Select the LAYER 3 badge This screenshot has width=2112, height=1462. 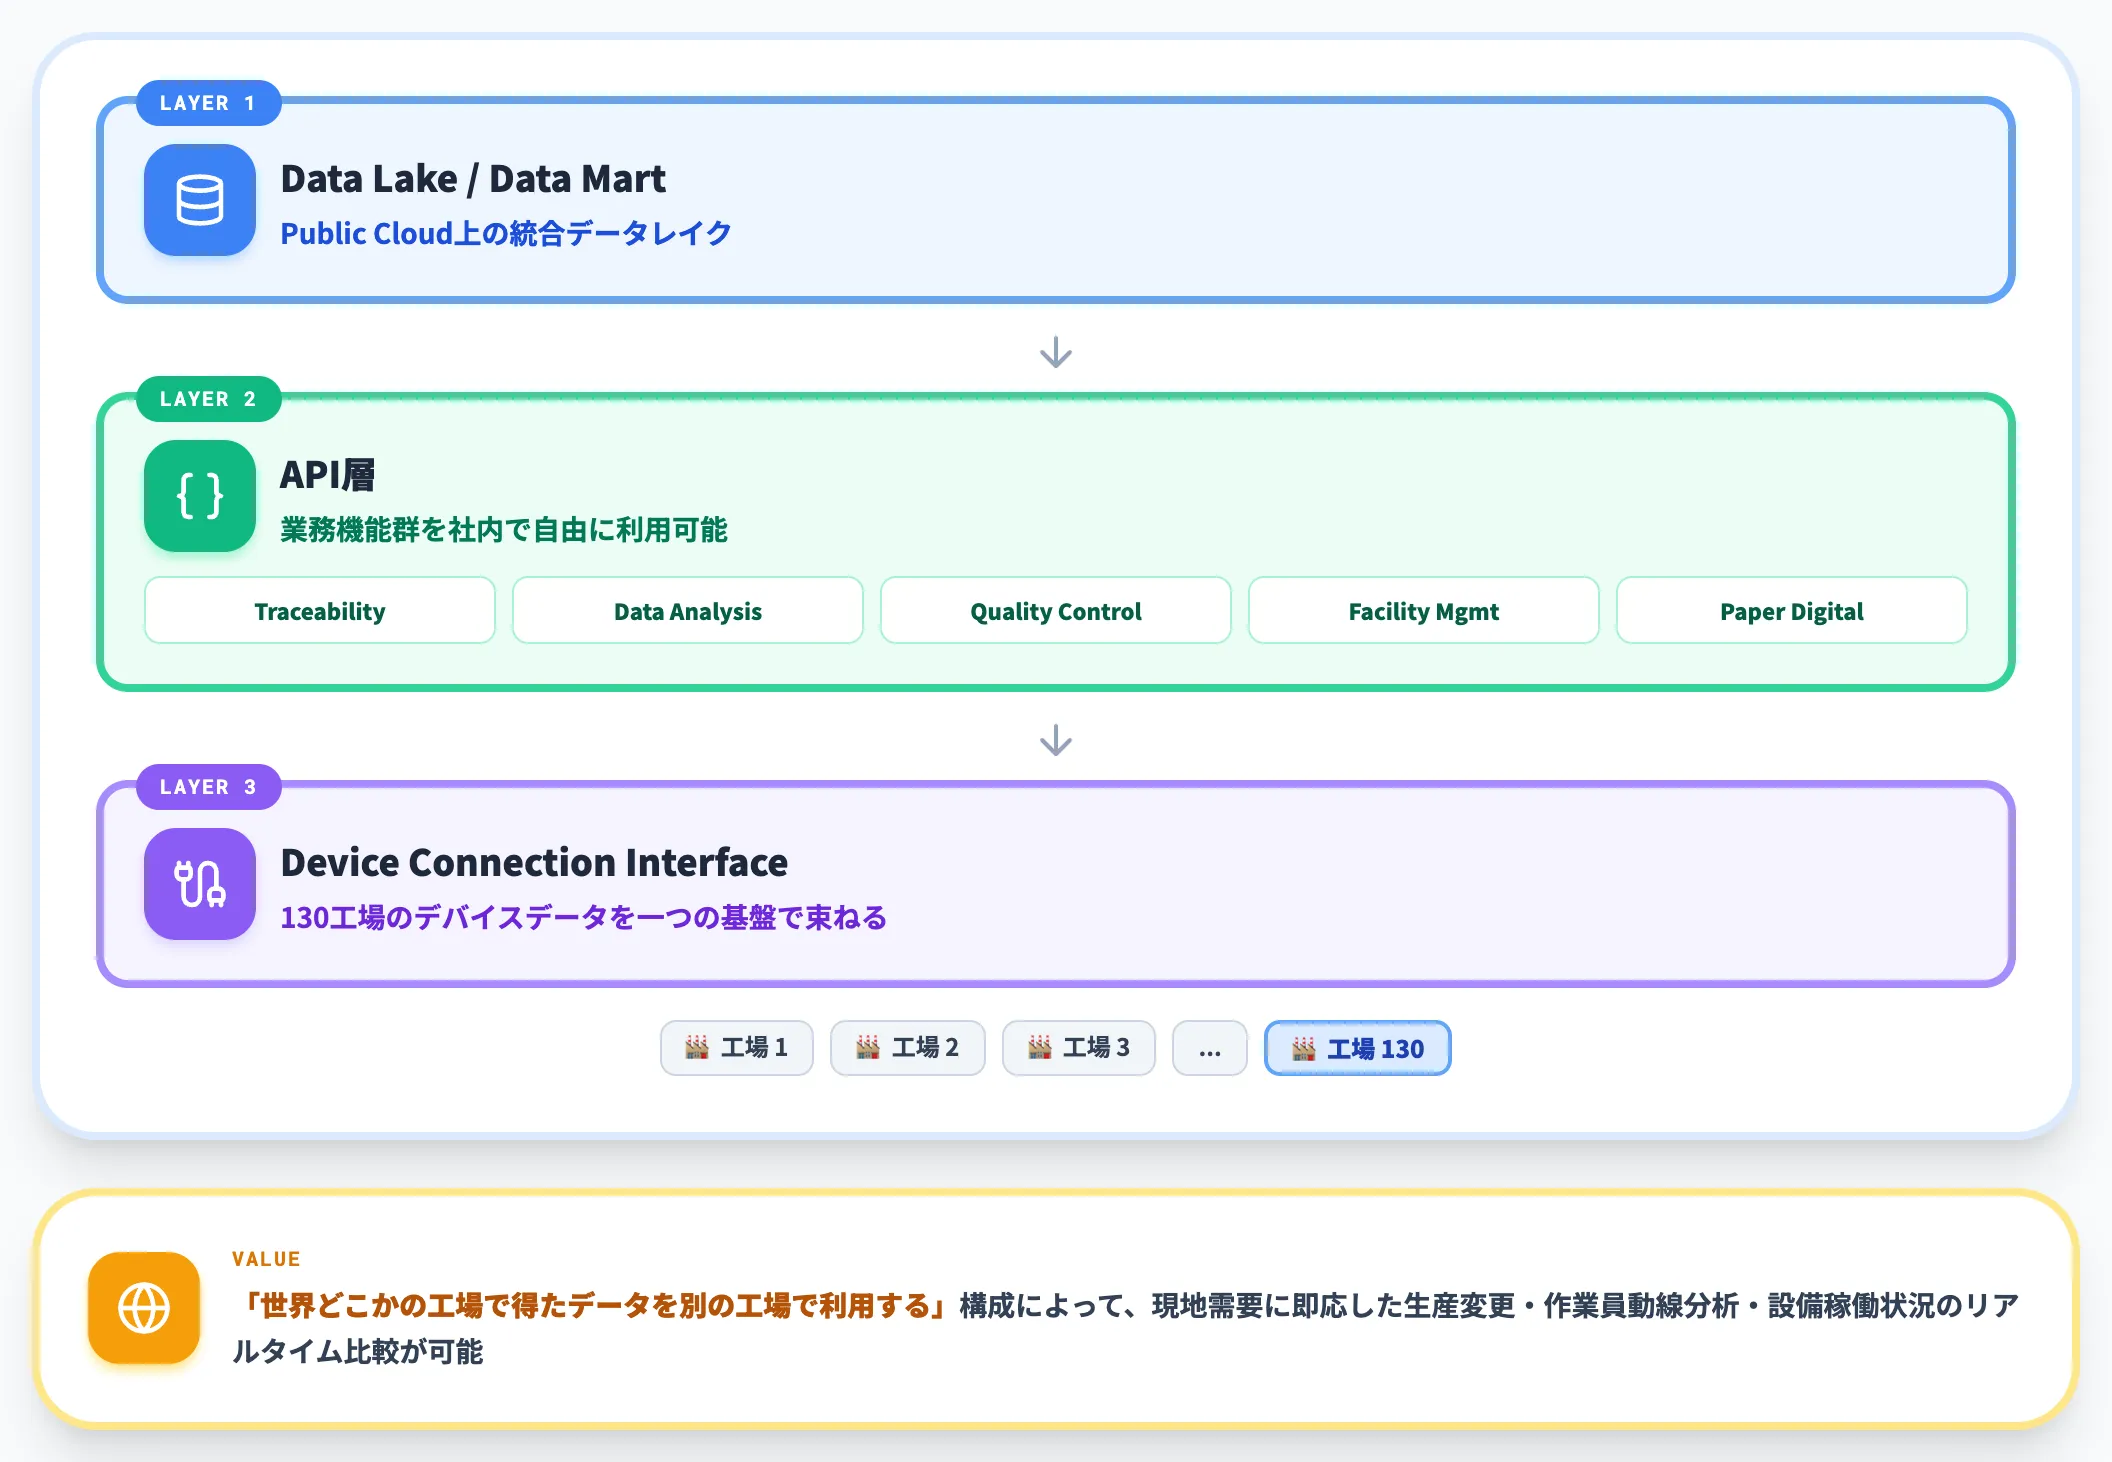tap(208, 787)
